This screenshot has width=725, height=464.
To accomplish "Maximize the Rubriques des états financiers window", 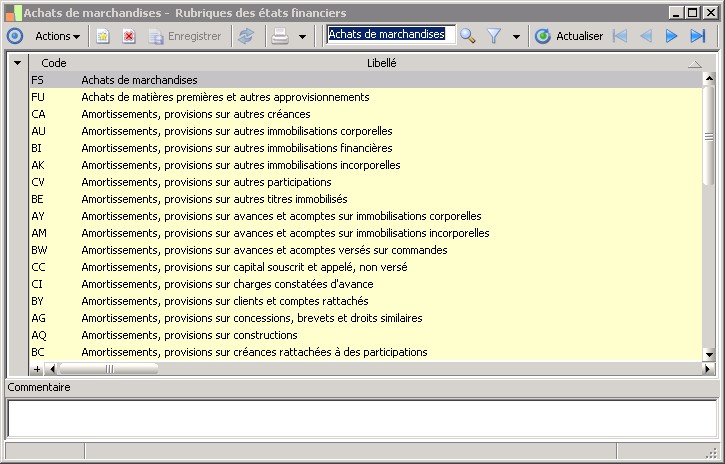I will [693, 12].
